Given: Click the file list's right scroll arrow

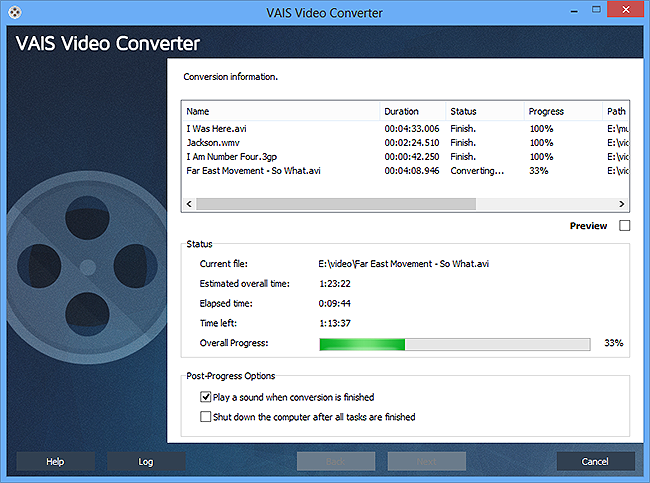Looking at the screenshot, I should click(x=621, y=204).
